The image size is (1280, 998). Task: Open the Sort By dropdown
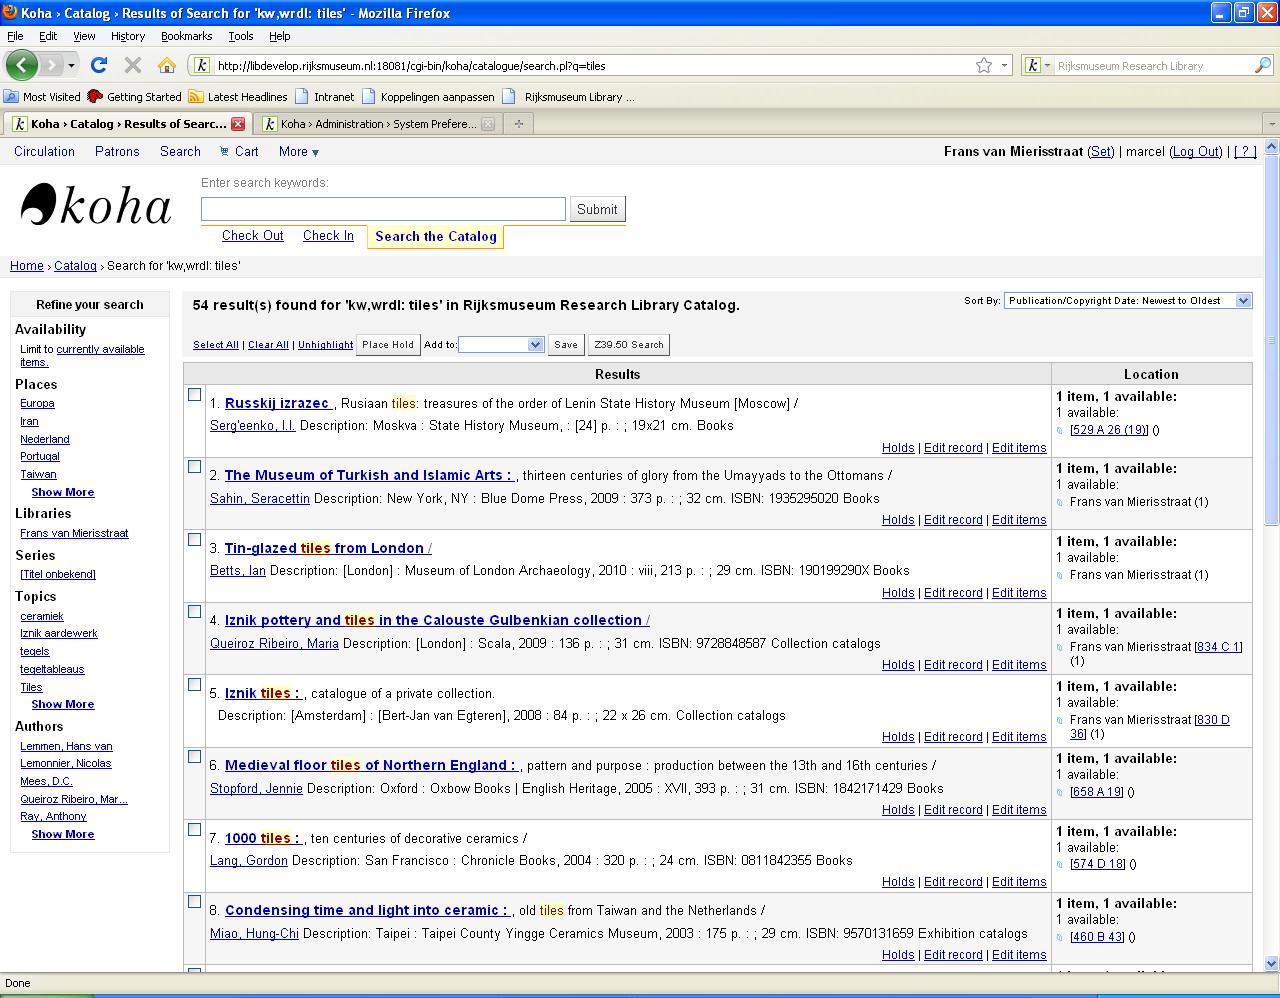tap(1128, 300)
